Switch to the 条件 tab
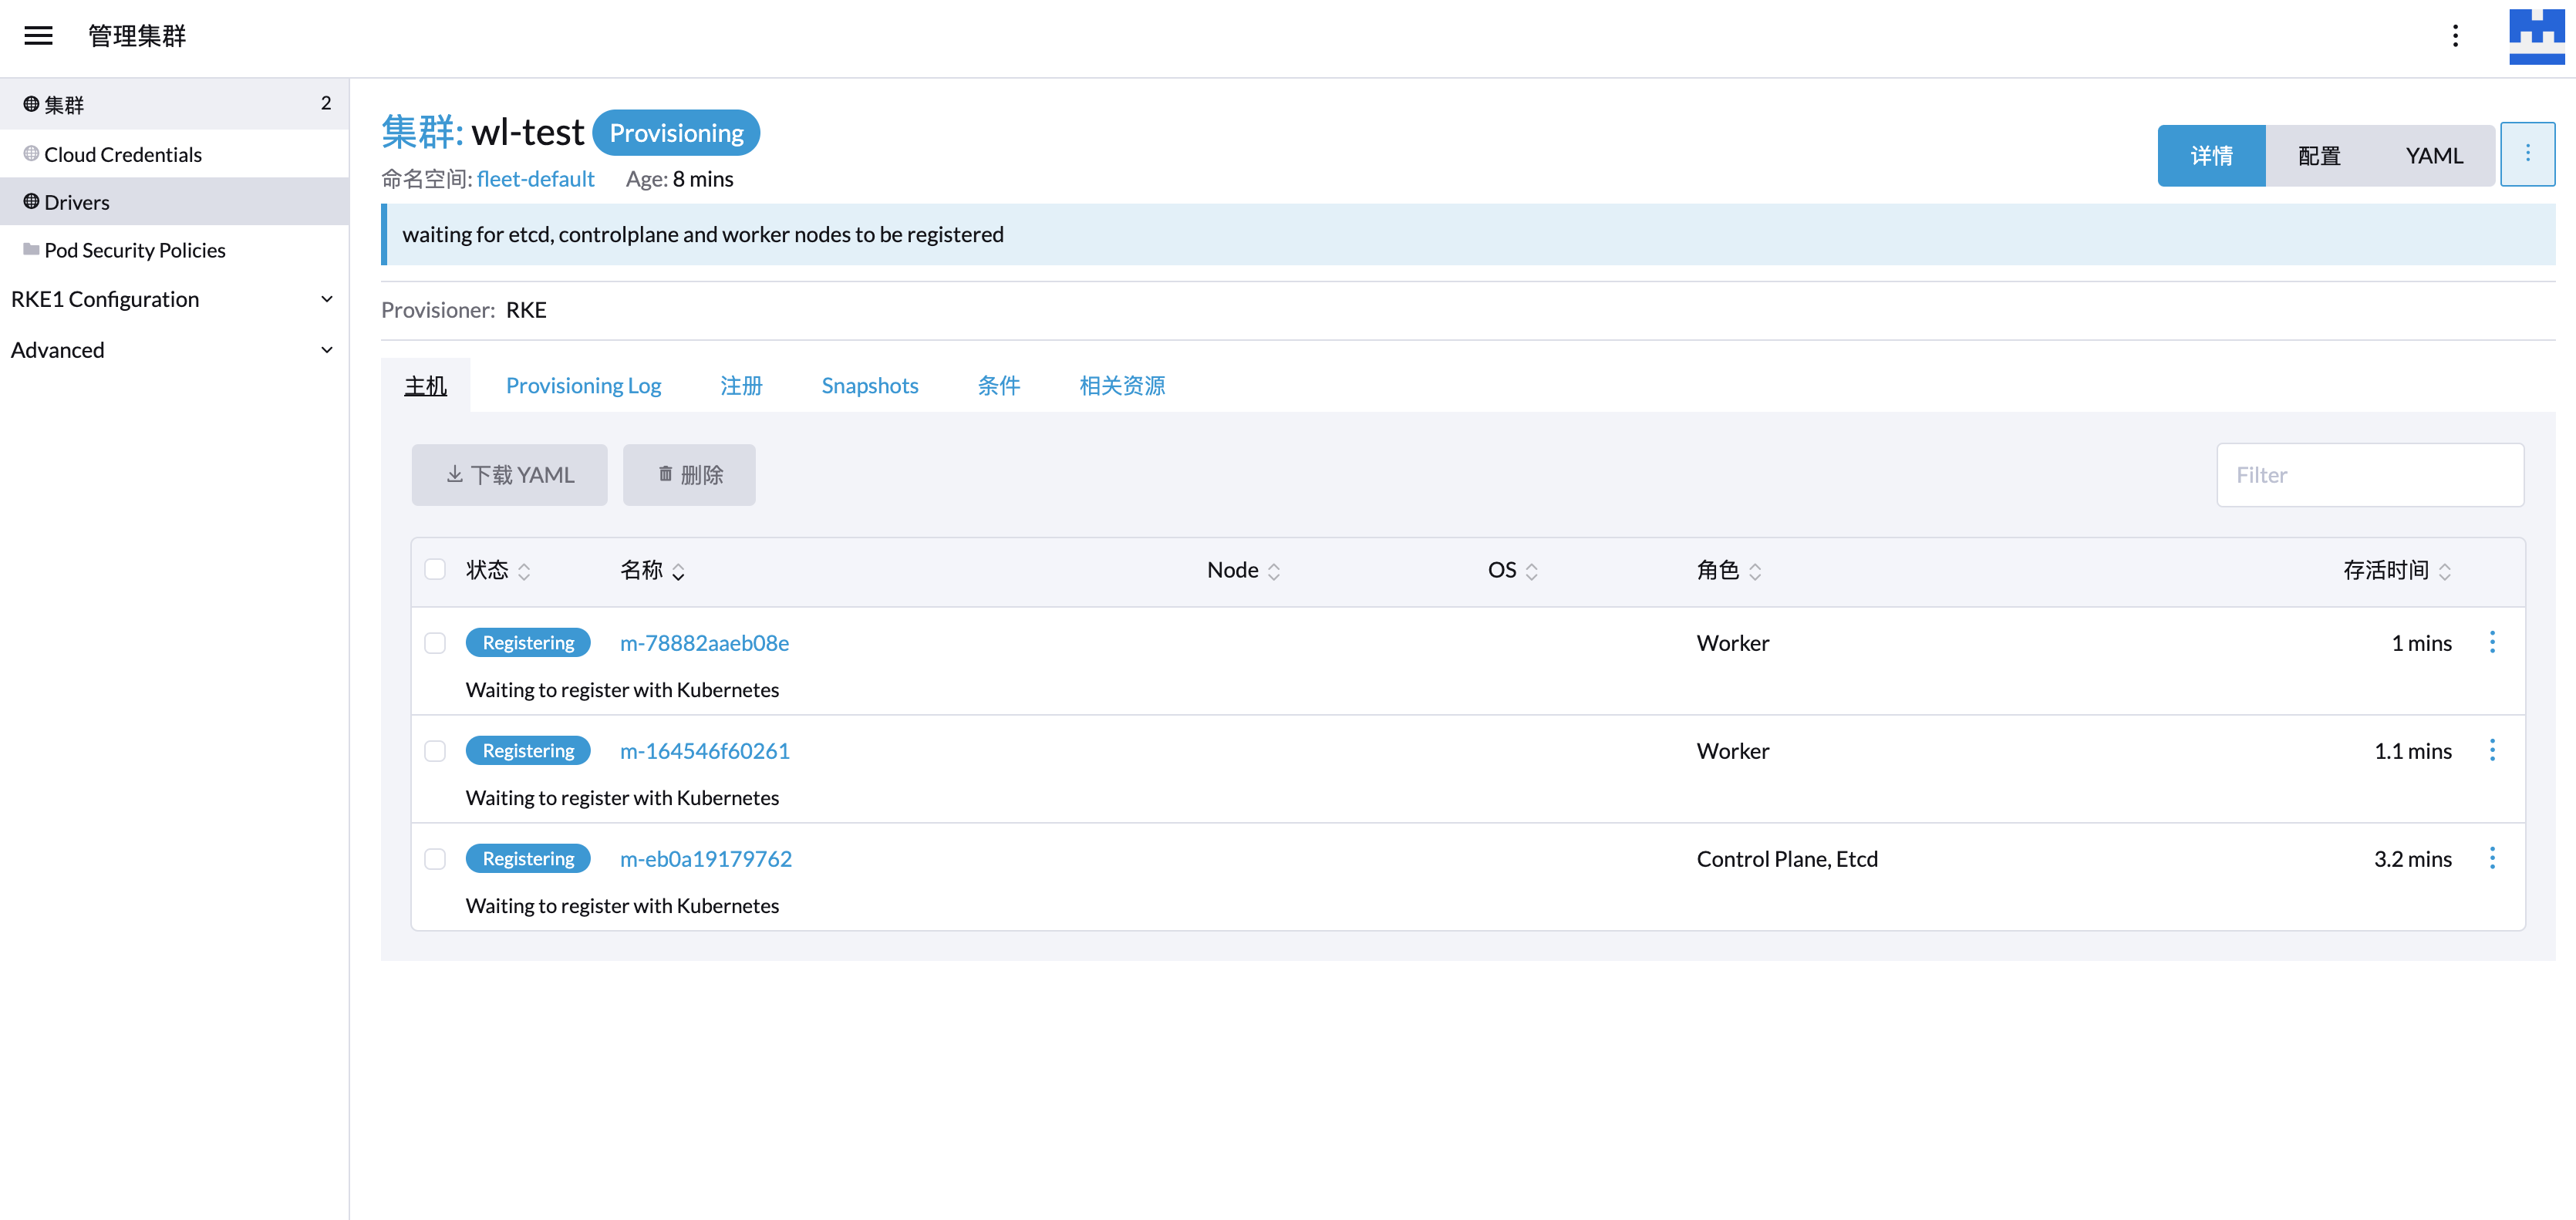Screen dimensions: 2576x1220 (x=998, y=385)
